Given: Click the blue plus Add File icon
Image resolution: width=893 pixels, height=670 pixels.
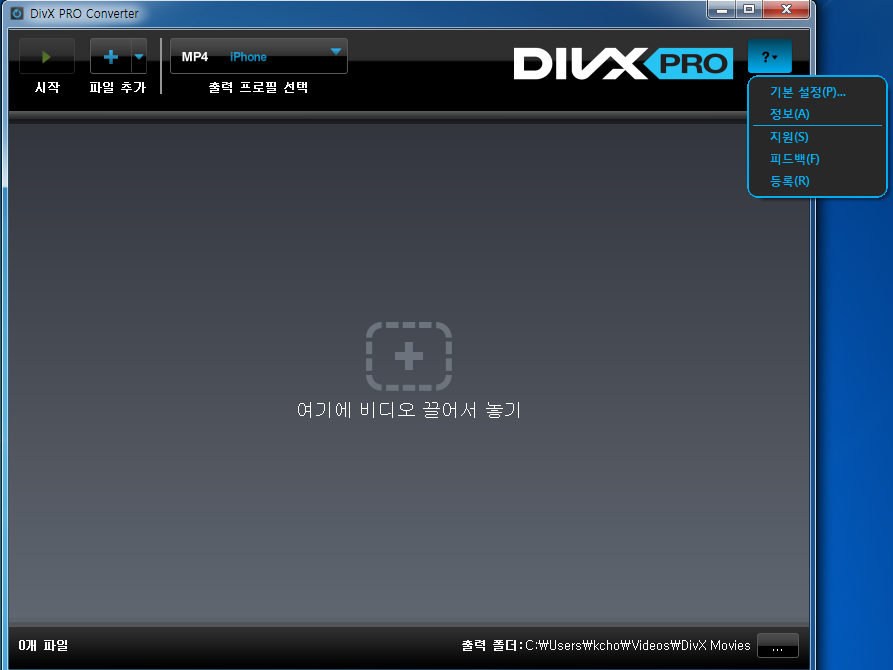Looking at the screenshot, I should pyautogui.click(x=111, y=56).
